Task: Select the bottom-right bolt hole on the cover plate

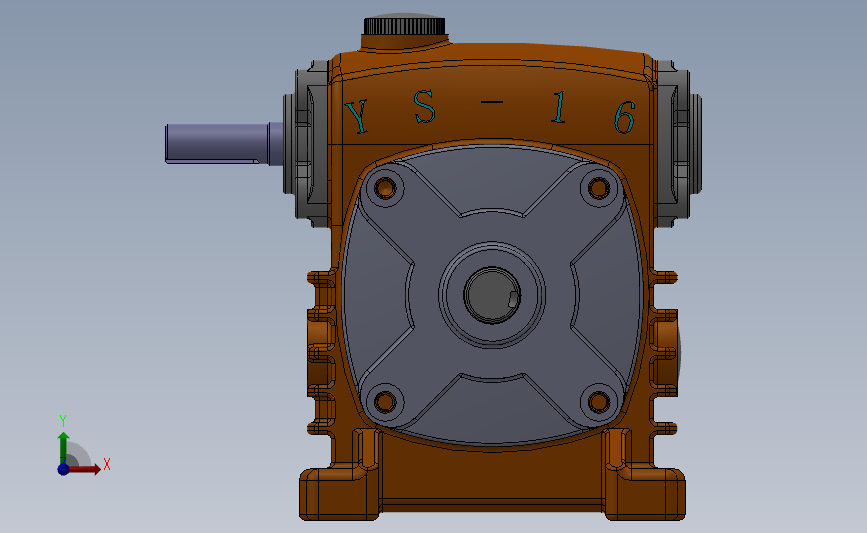Action: coord(598,401)
